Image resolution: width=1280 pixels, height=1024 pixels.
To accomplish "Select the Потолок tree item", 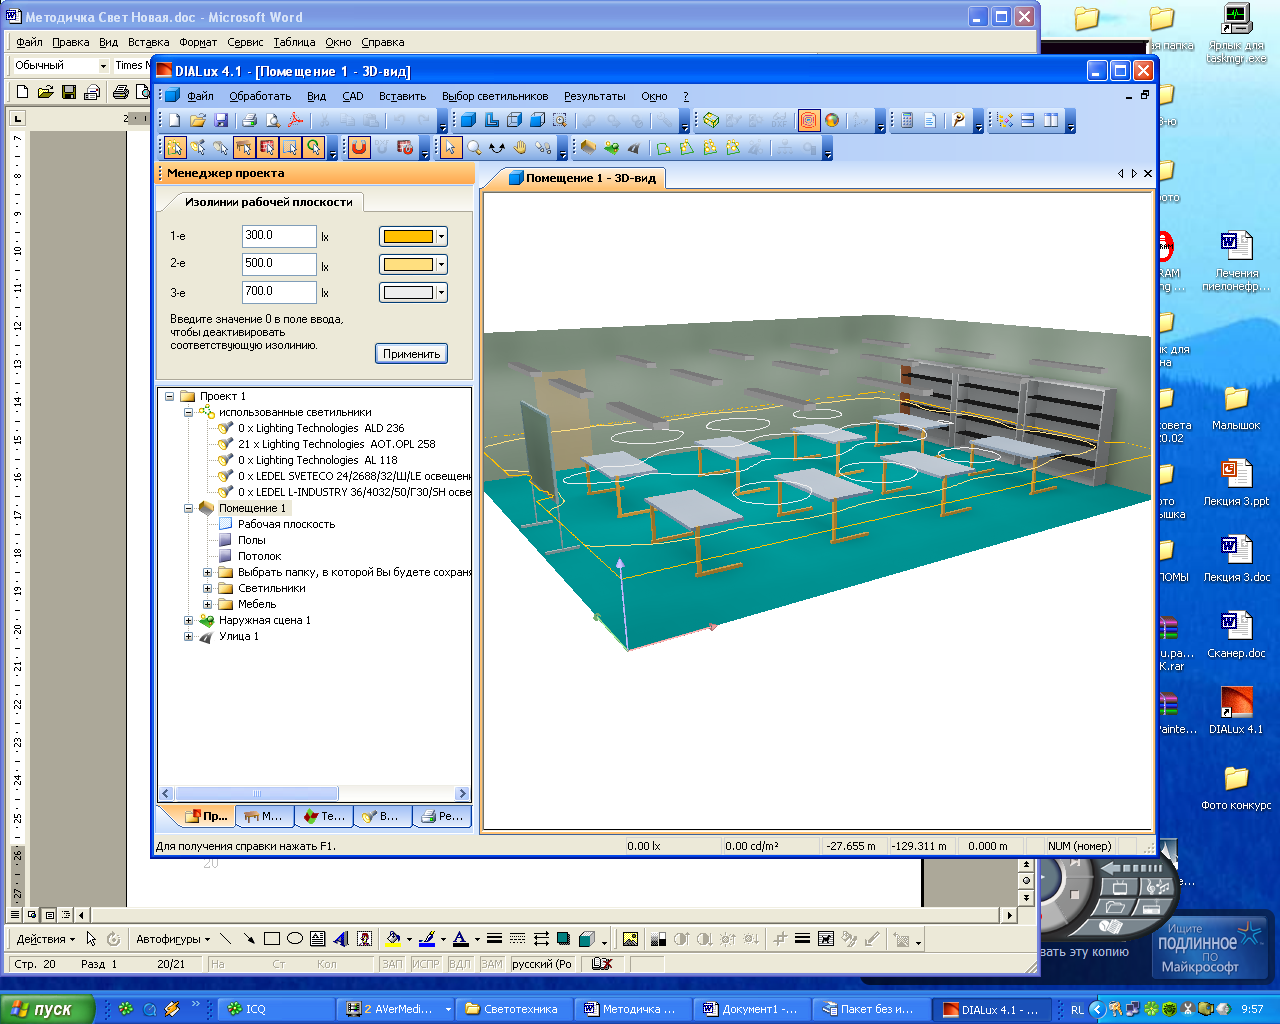I will click(x=259, y=556).
